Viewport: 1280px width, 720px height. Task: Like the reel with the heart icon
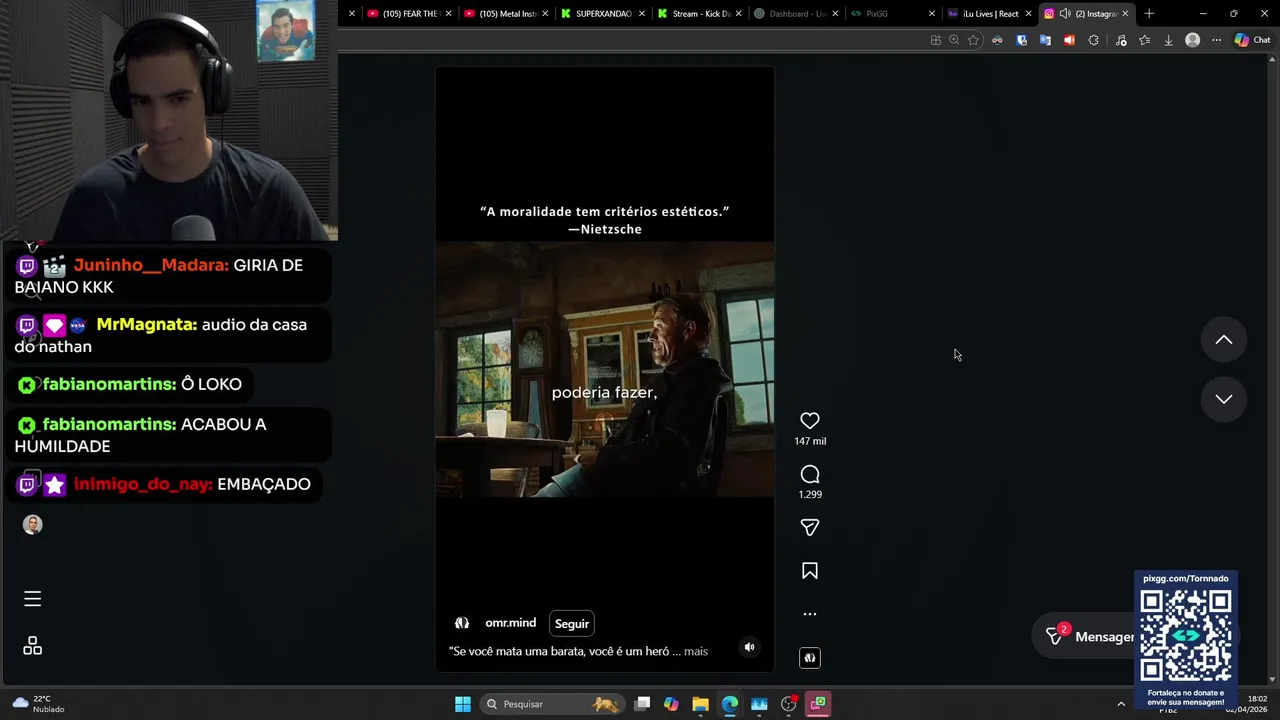coord(810,421)
